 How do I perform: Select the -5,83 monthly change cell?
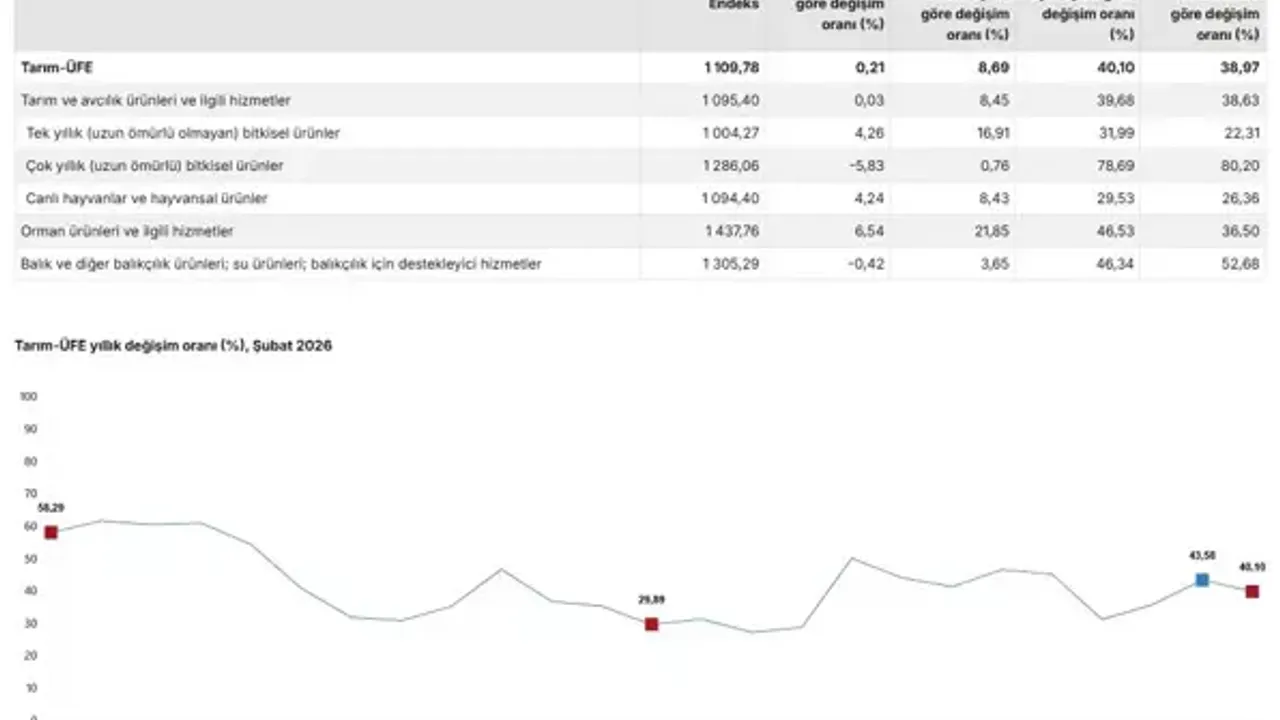click(866, 166)
